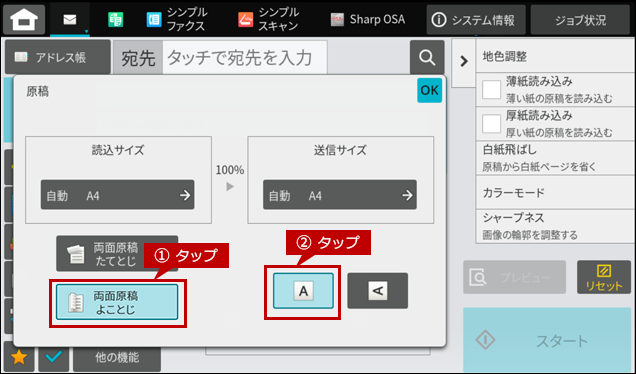Enable 厚紙読み込み checkbox

491,124
